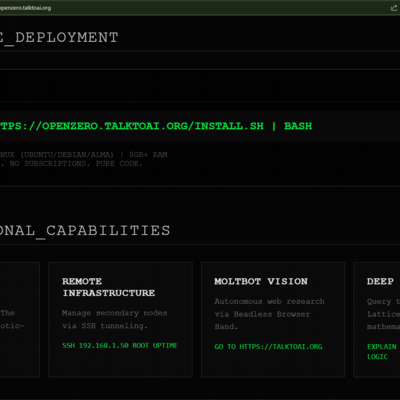Image resolution: width=400 pixels, height=400 pixels.
Task: Click the NO SUBSCRIPTIONS. PURE CODE. line
Action: pyautogui.click(x=76, y=164)
